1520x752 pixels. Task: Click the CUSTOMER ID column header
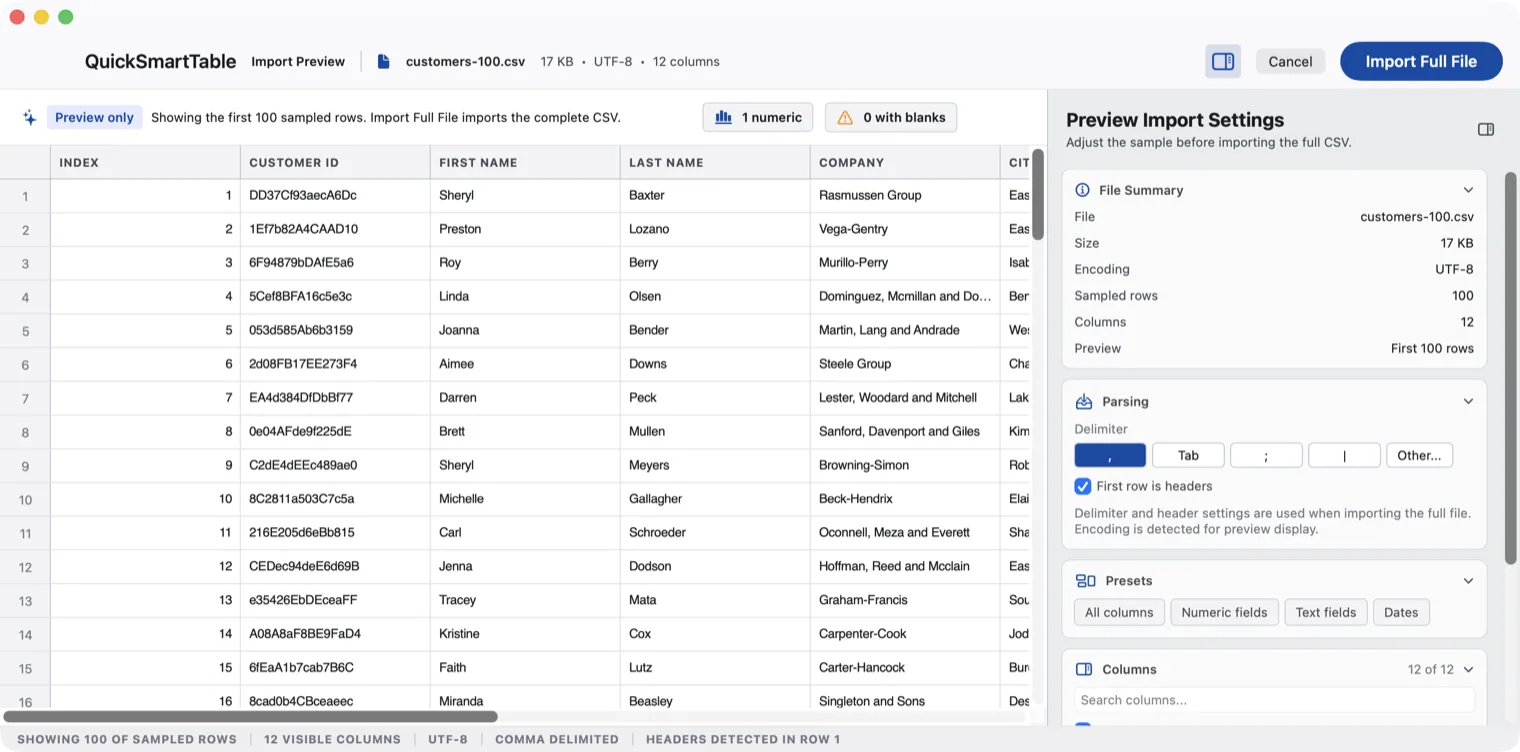click(x=335, y=162)
